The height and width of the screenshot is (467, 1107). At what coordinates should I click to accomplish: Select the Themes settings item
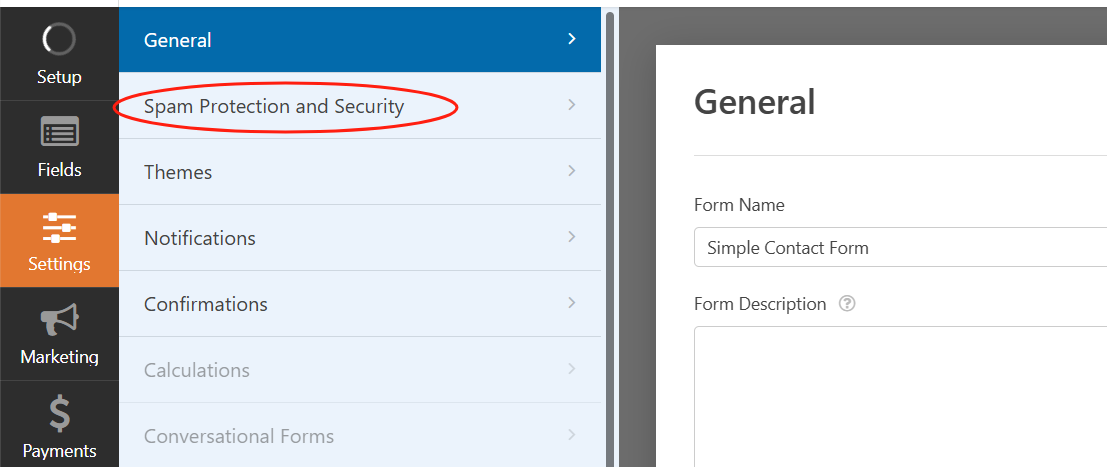[x=178, y=172]
